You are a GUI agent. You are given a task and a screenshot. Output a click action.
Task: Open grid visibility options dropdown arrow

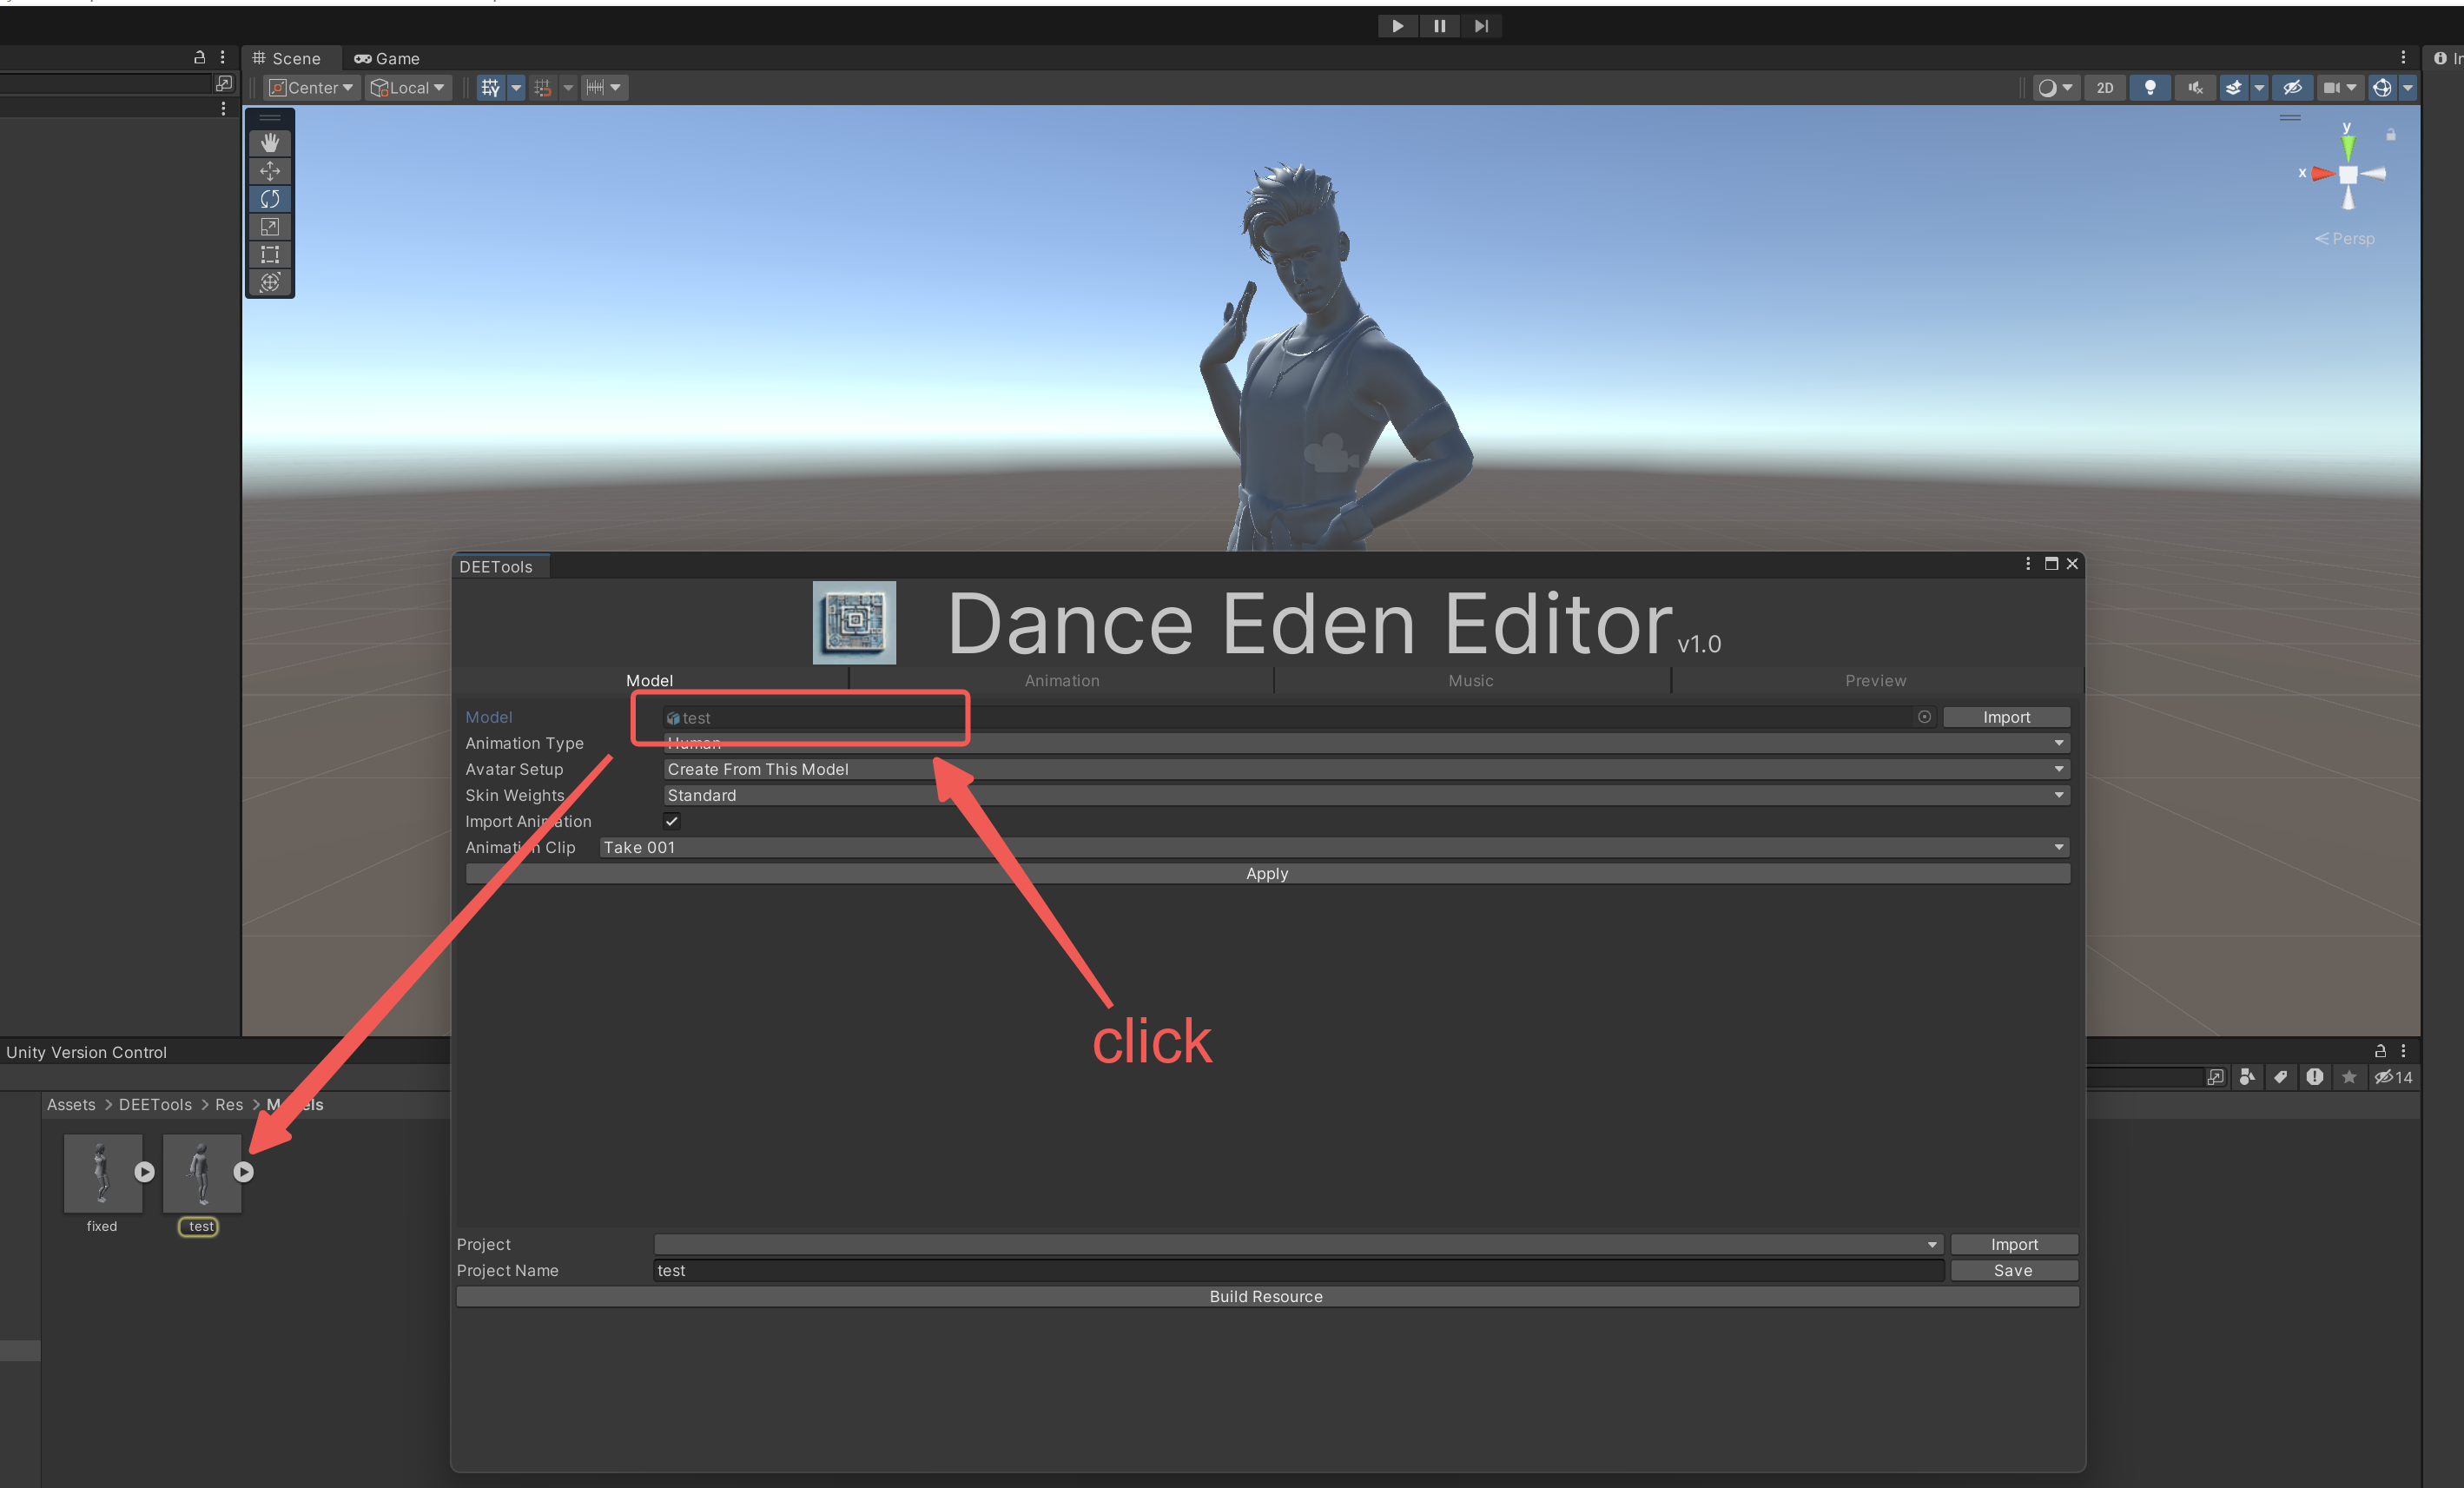(x=516, y=88)
